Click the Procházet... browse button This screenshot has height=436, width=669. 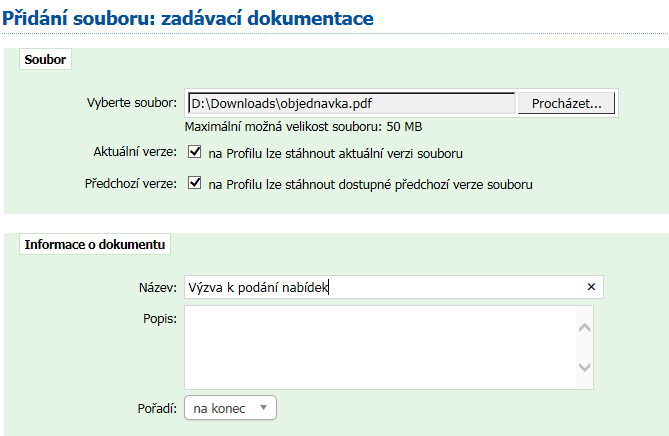pyautogui.click(x=566, y=103)
